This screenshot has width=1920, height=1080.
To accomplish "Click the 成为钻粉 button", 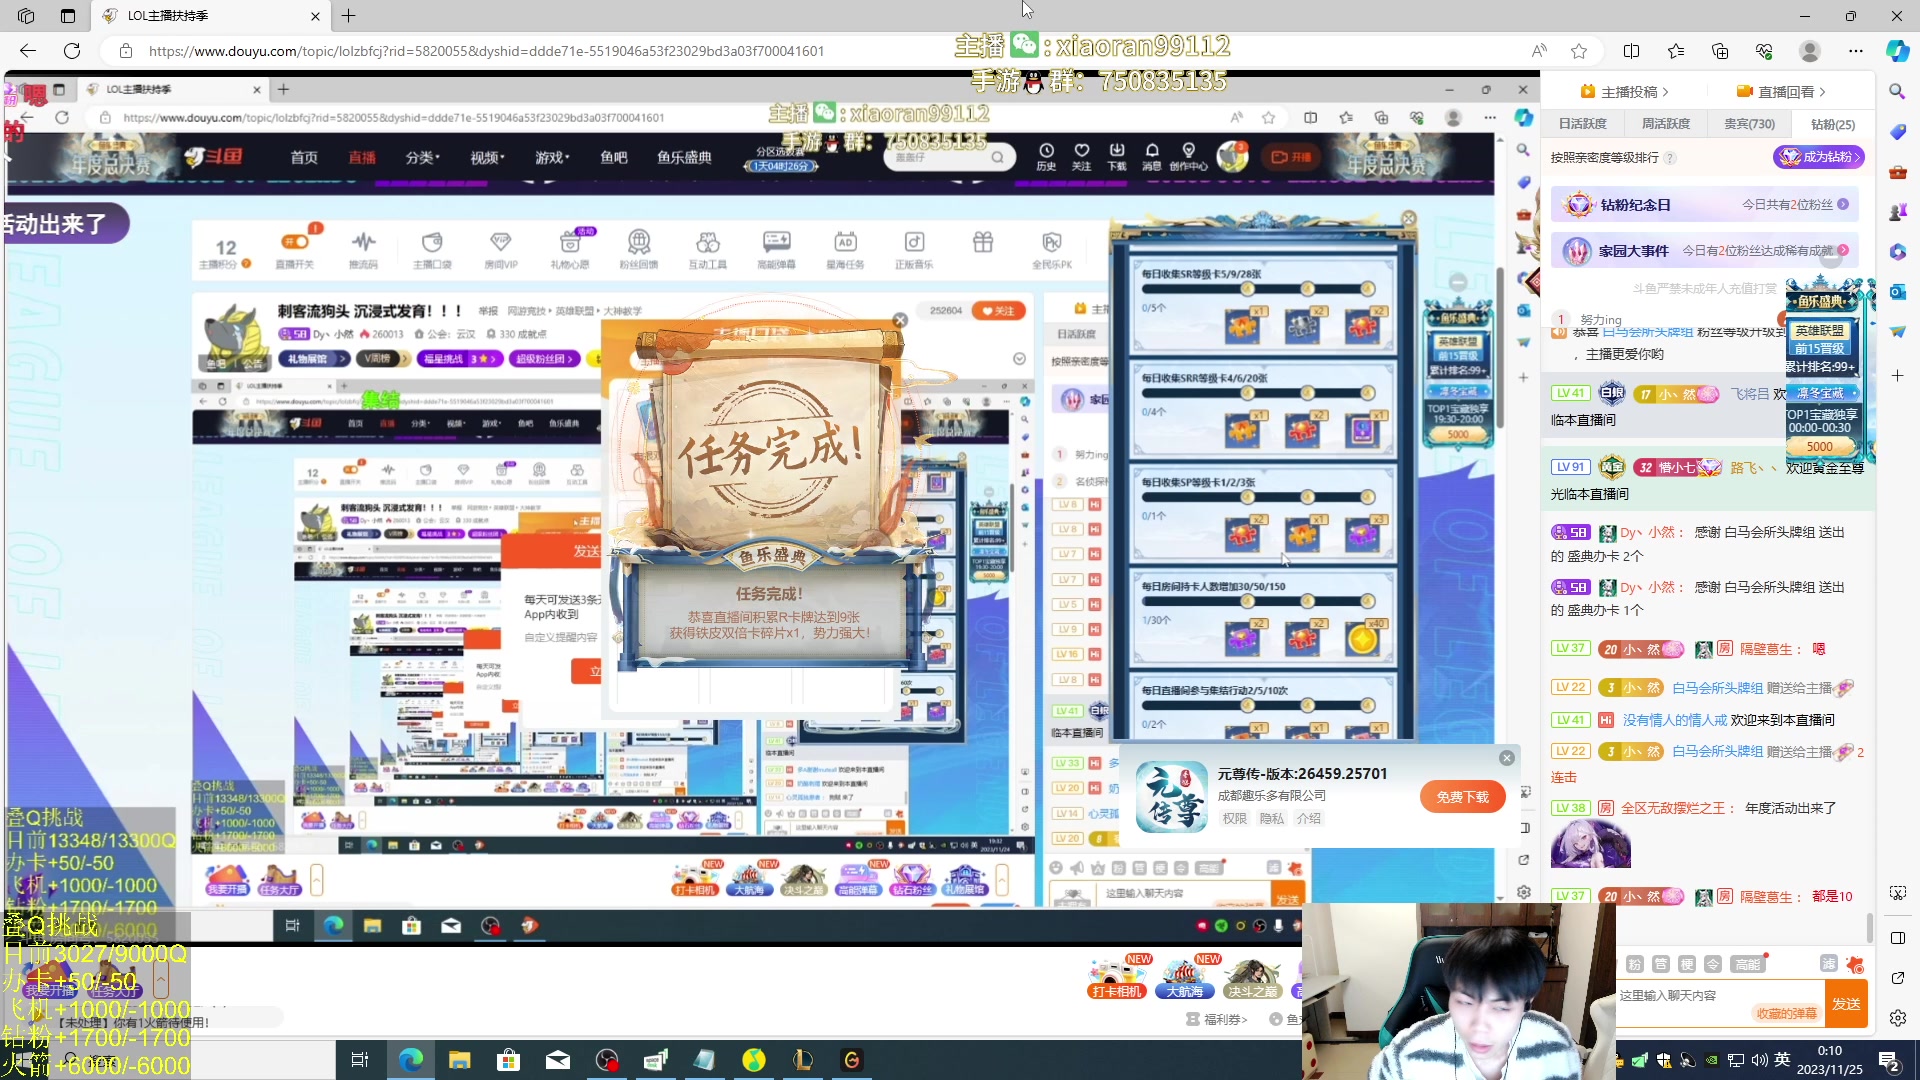I will point(1819,157).
